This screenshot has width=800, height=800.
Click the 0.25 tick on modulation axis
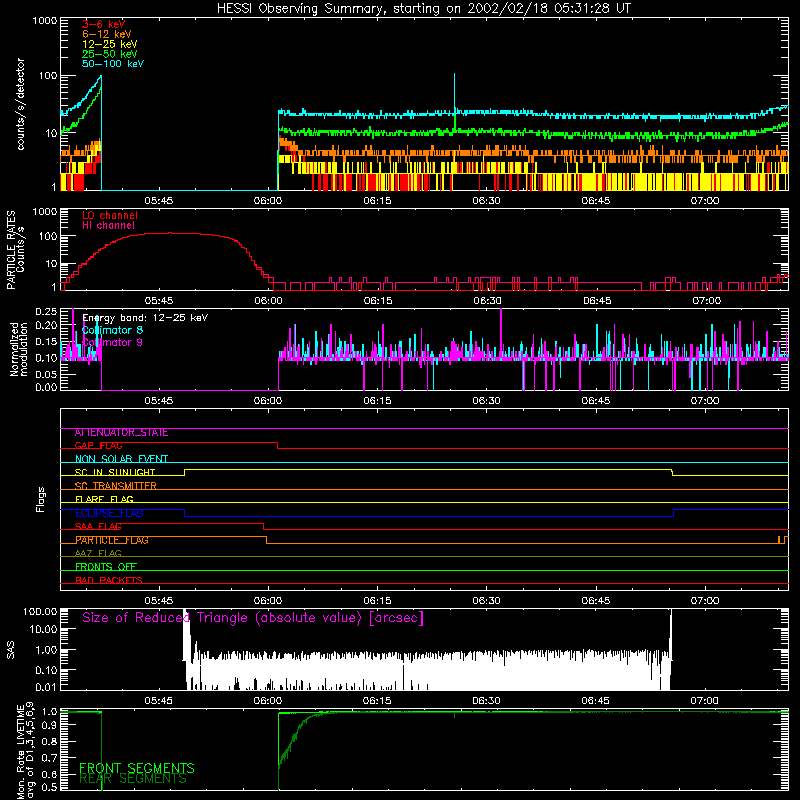[x=46, y=312]
